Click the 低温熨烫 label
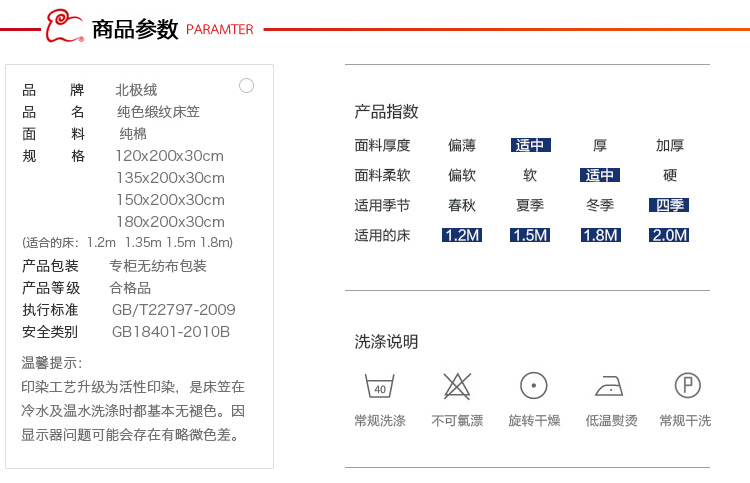Screen dimensions: 750x483 click(x=611, y=420)
